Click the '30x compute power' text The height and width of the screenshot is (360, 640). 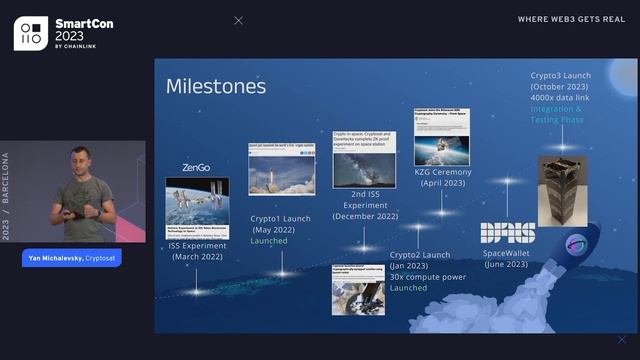click(x=427, y=277)
